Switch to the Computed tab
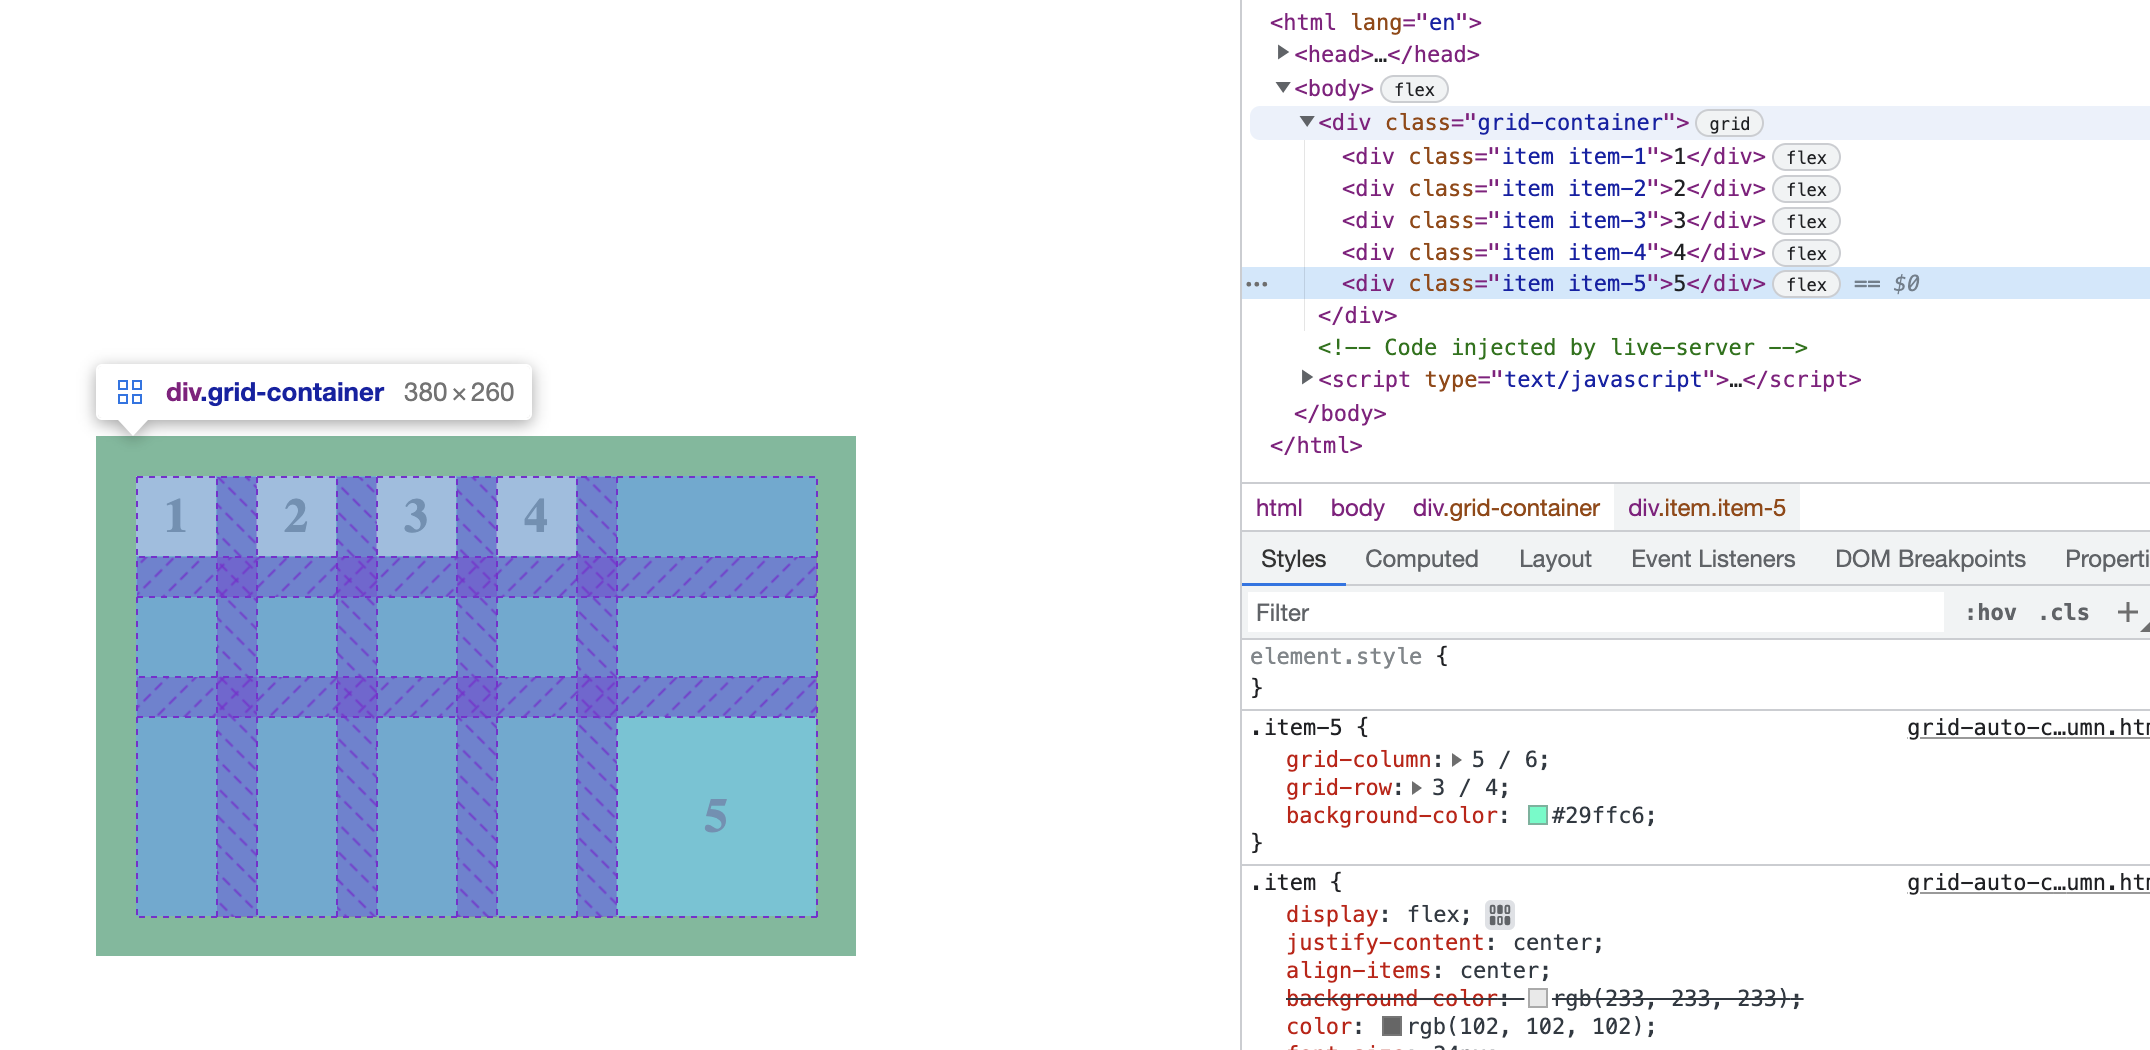This screenshot has width=2150, height=1050. pos(1421,559)
